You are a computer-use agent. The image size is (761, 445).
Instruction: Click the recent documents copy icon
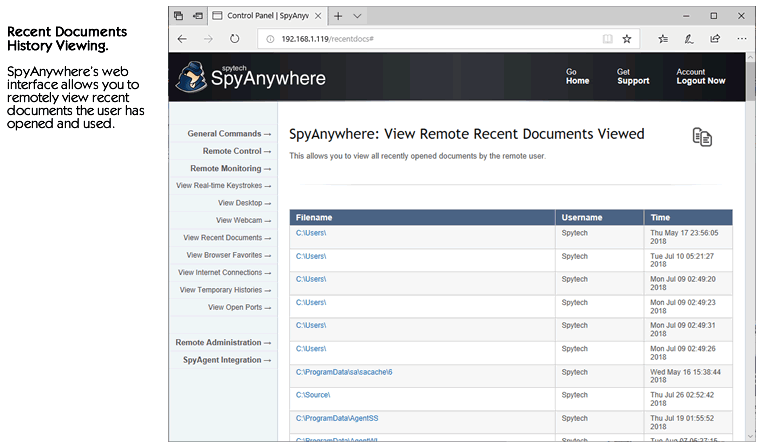(x=702, y=137)
